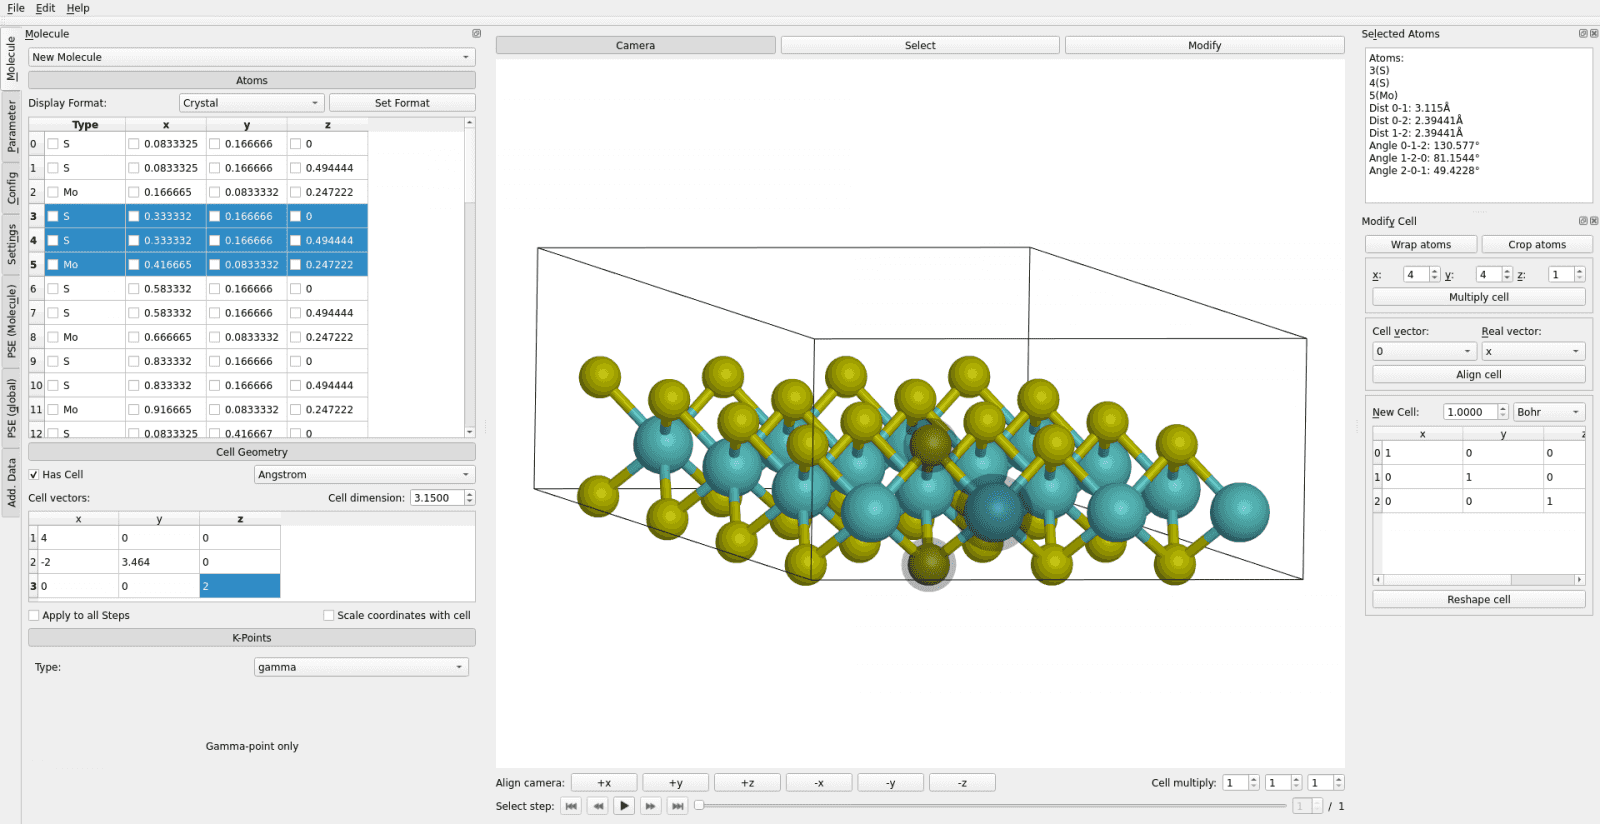Image resolution: width=1600 pixels, height=824 pixels.
Task: Click the Select step slider handle
Action: tap(700, 806)
